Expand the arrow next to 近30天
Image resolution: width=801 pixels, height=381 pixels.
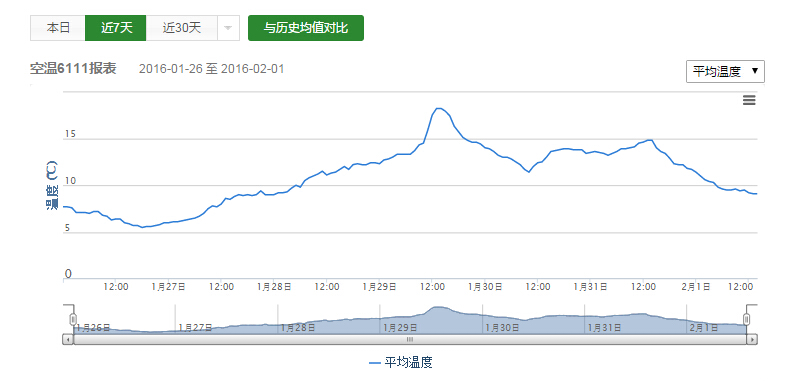[228, 28]
